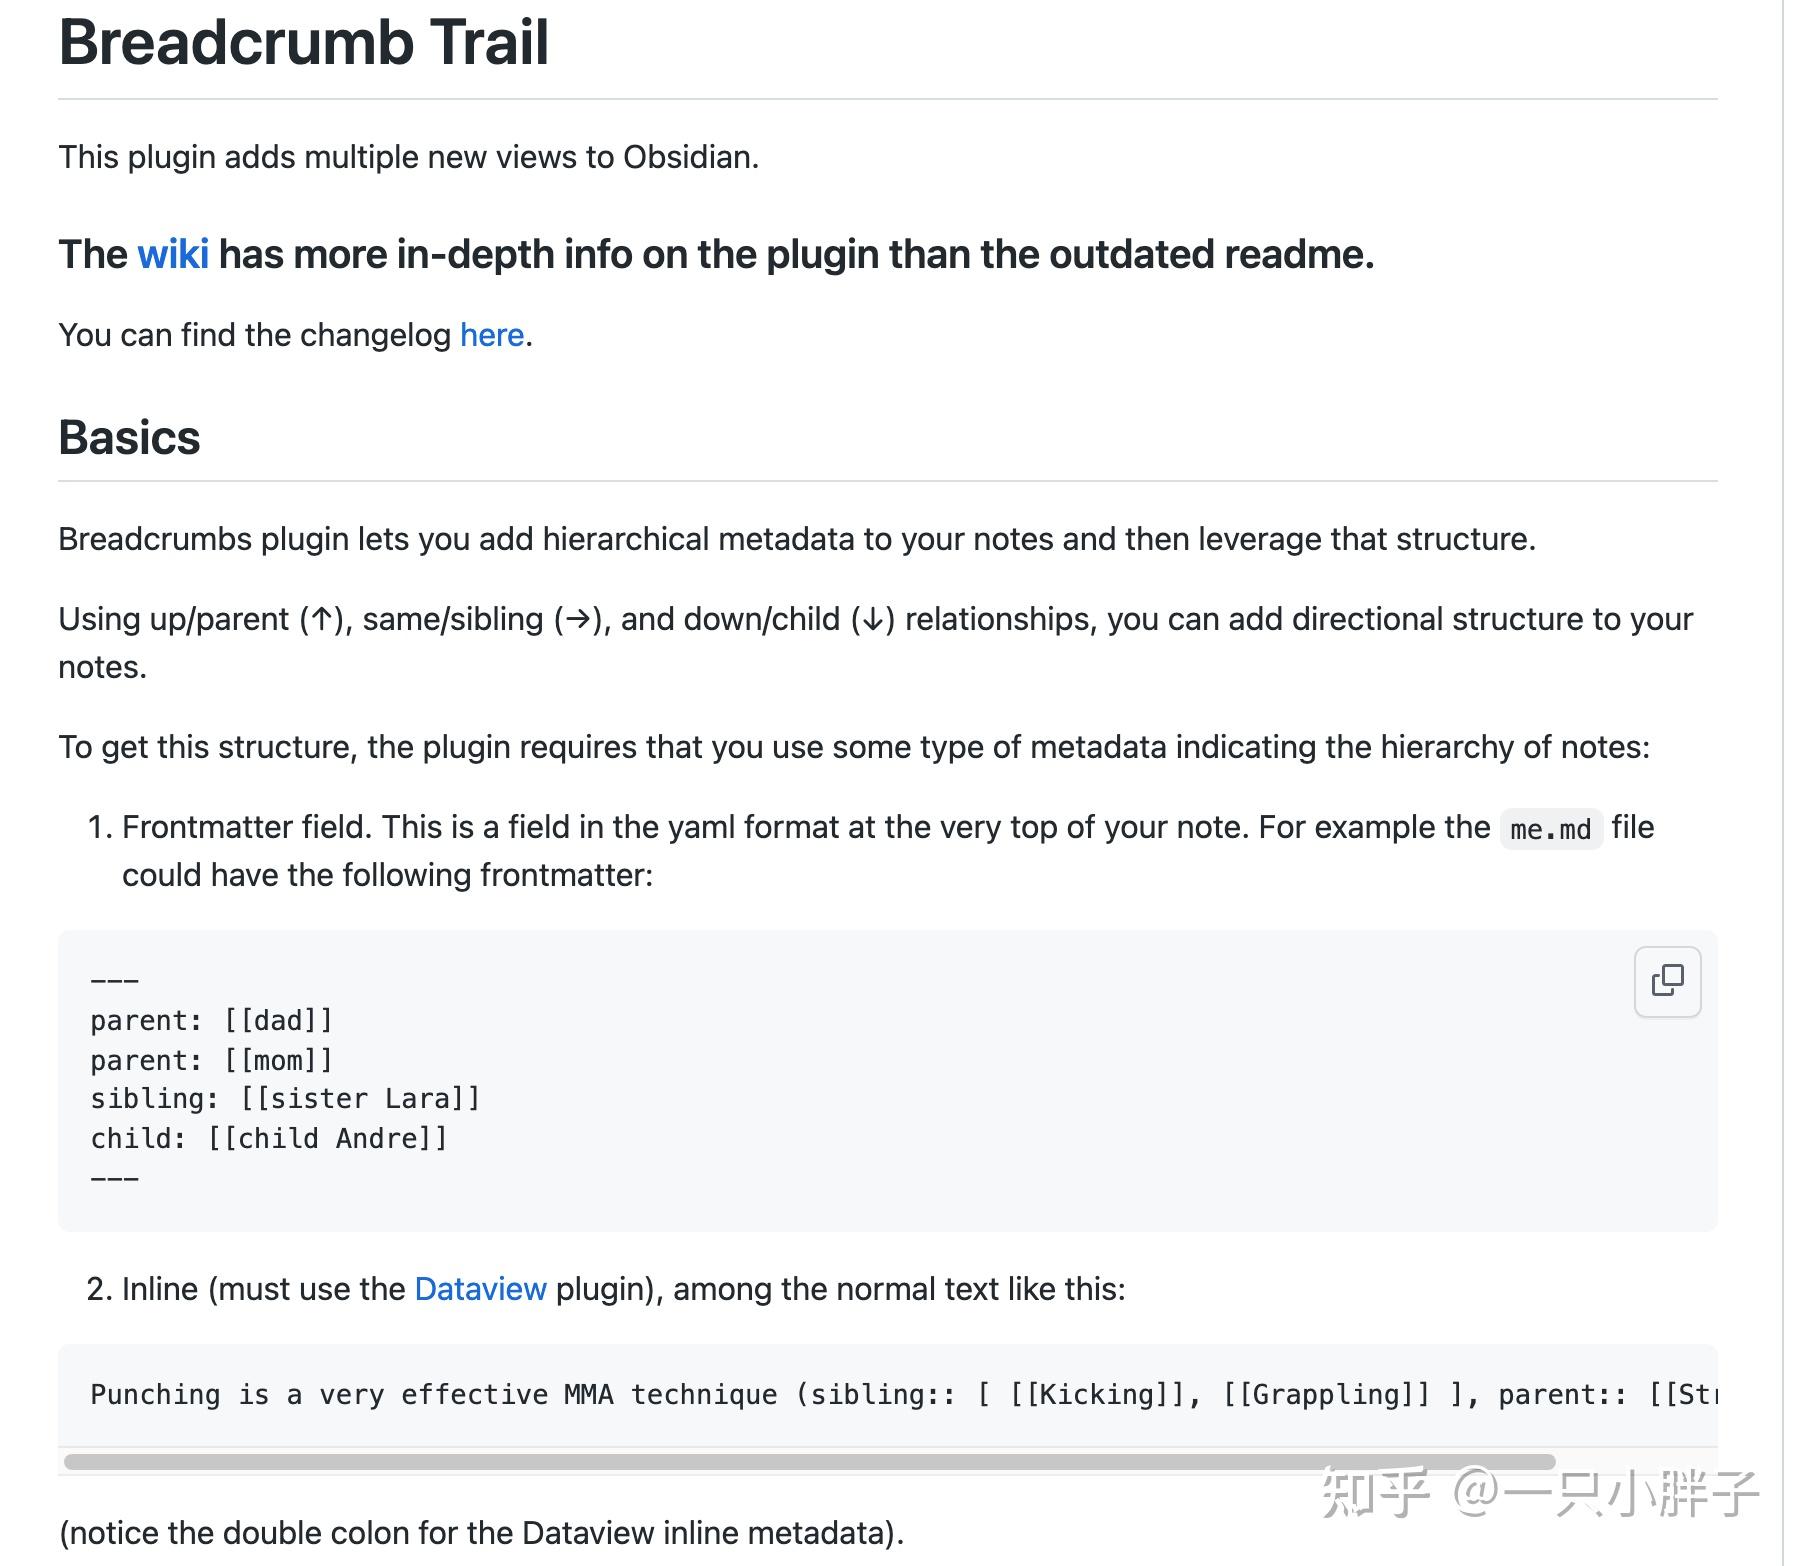
Task: Click the "child: [[child Andre]]" code line
Action: pos(269,1138)
